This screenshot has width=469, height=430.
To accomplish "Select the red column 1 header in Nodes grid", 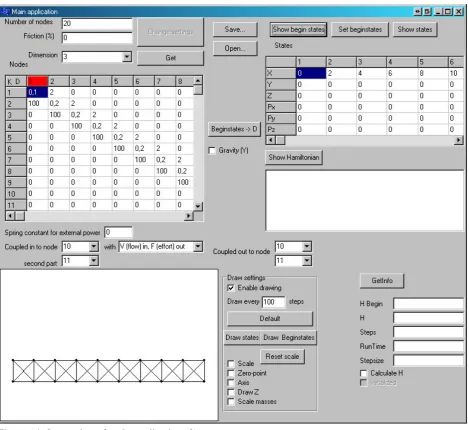I will (x=37, y=81).
